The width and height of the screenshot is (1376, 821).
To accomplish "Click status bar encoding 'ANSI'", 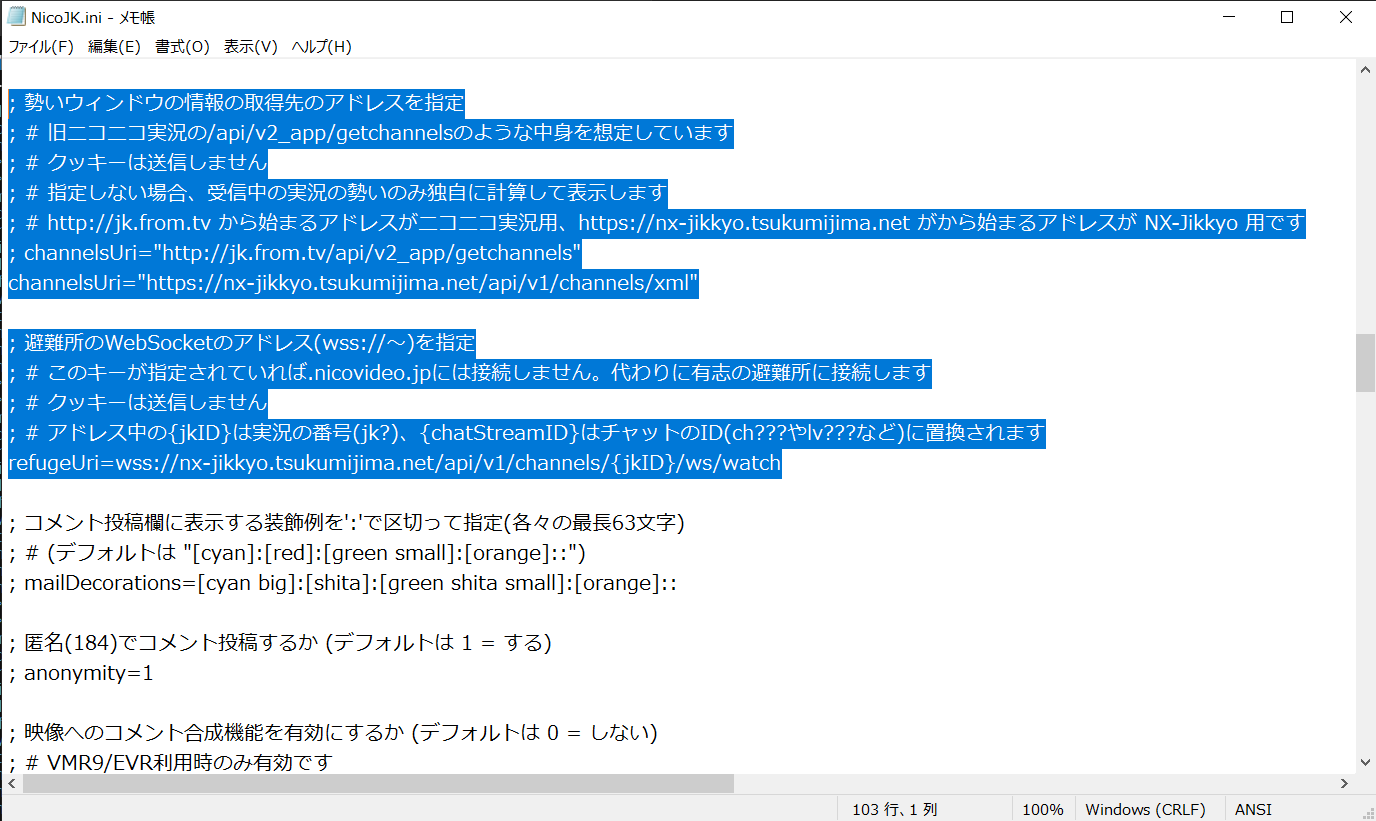I will tap(1253, 809).
